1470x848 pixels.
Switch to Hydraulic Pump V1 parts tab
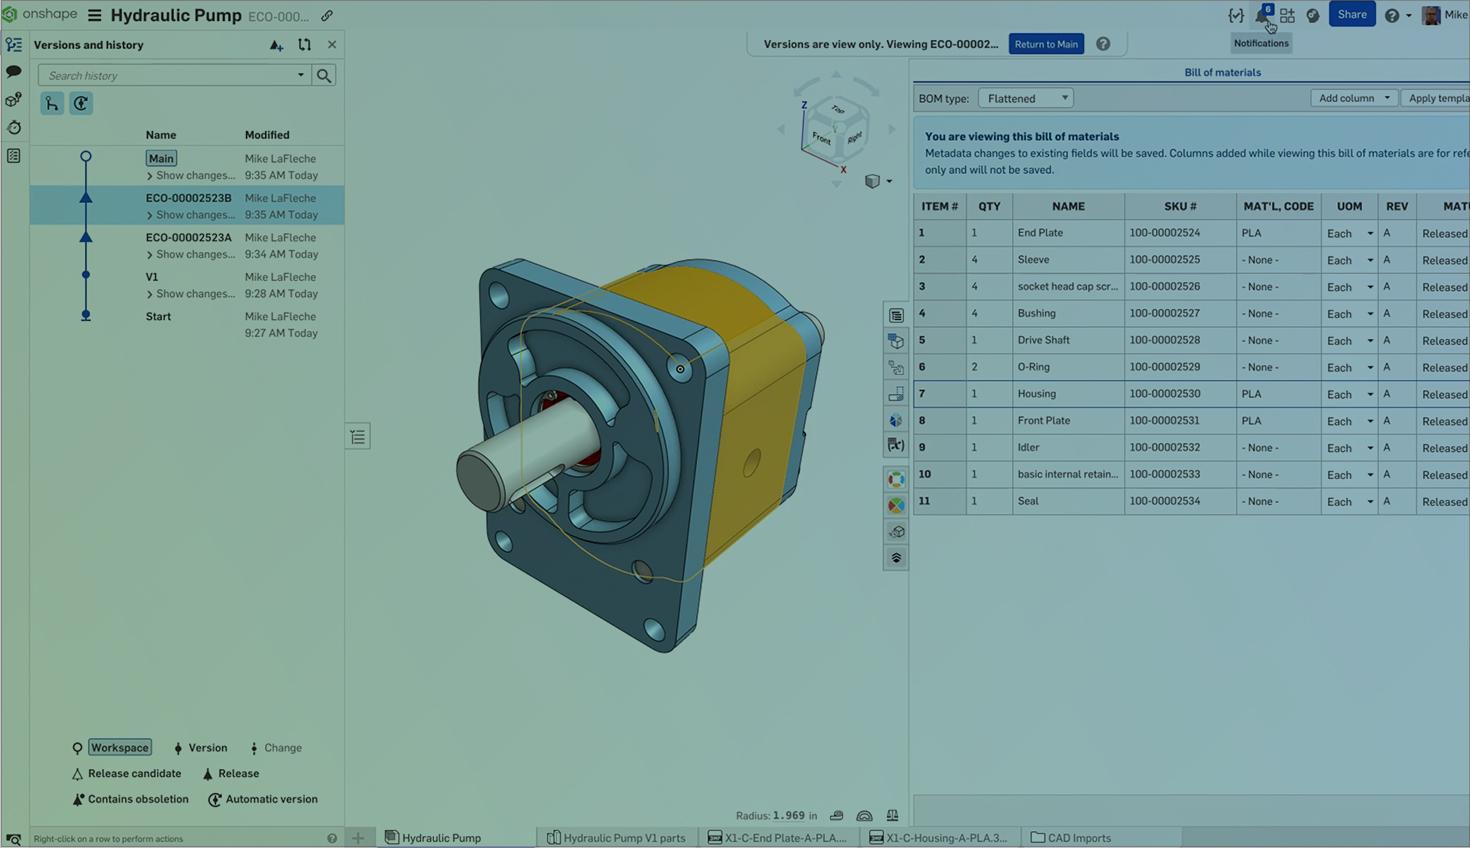616,838
